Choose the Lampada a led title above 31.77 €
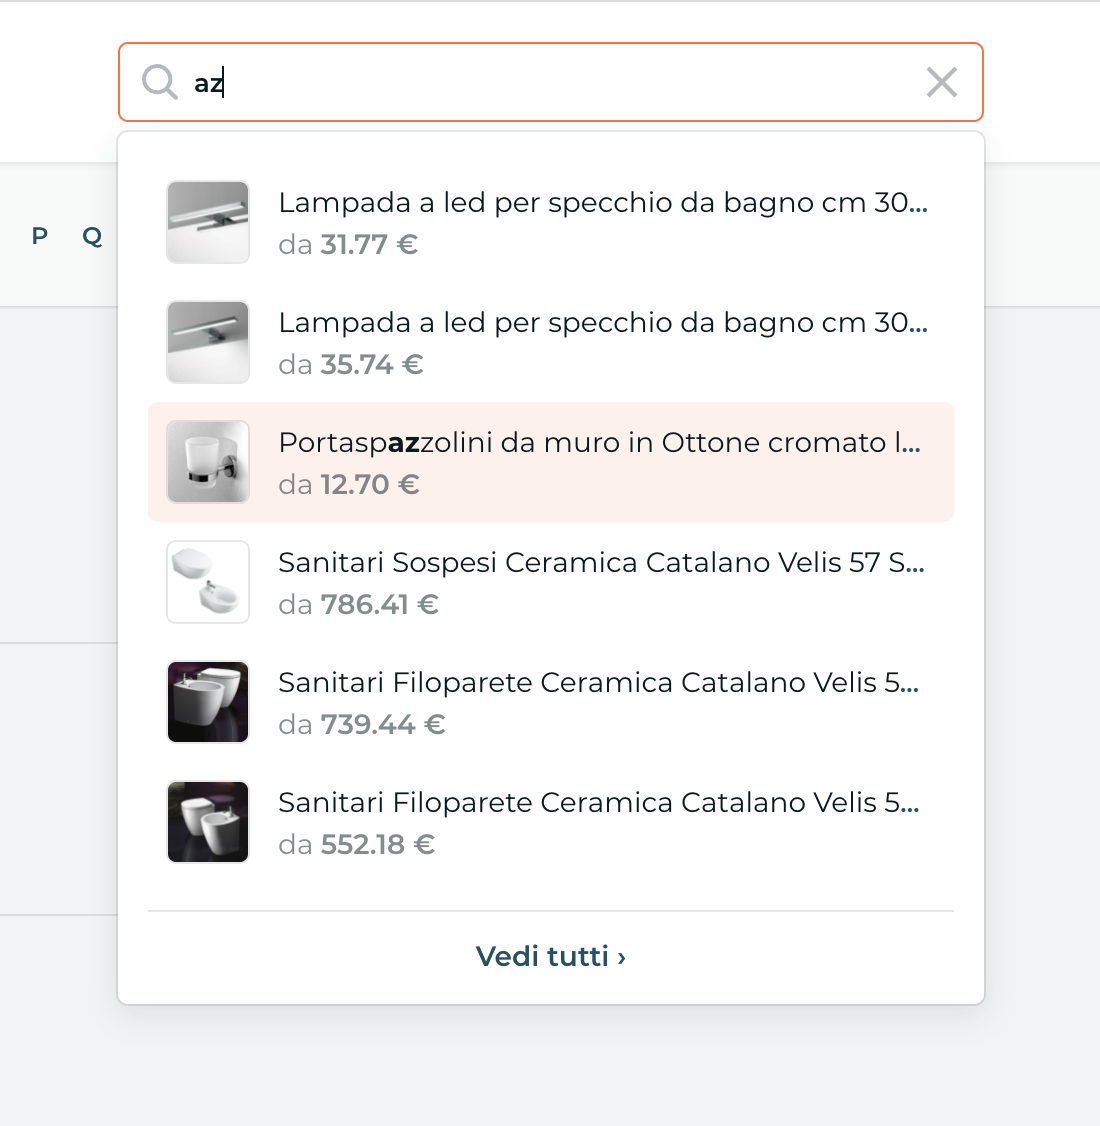The image size is (1100, 1126). coord(602,203)
